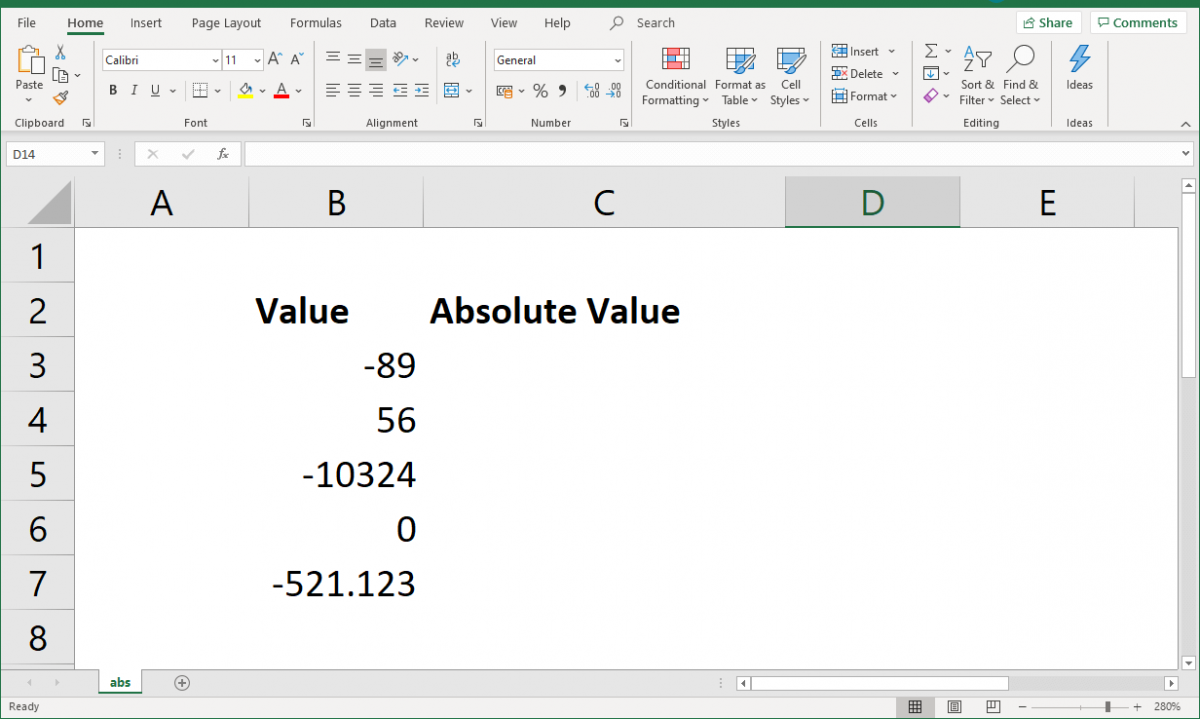The width and height of the screenshot is (1200, 719).
Task: Apply yellow Fill Color
Action: 246,91
